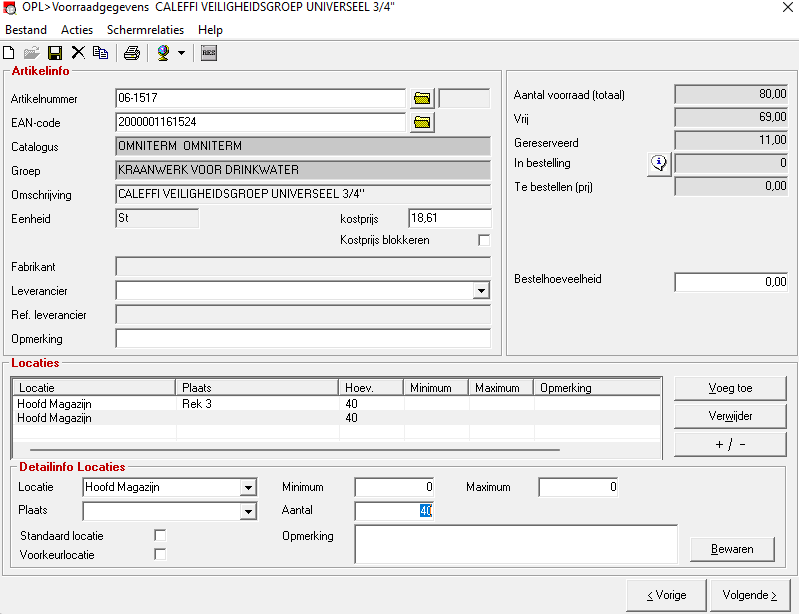Click the application icon in the title bar

click(9, 8)
